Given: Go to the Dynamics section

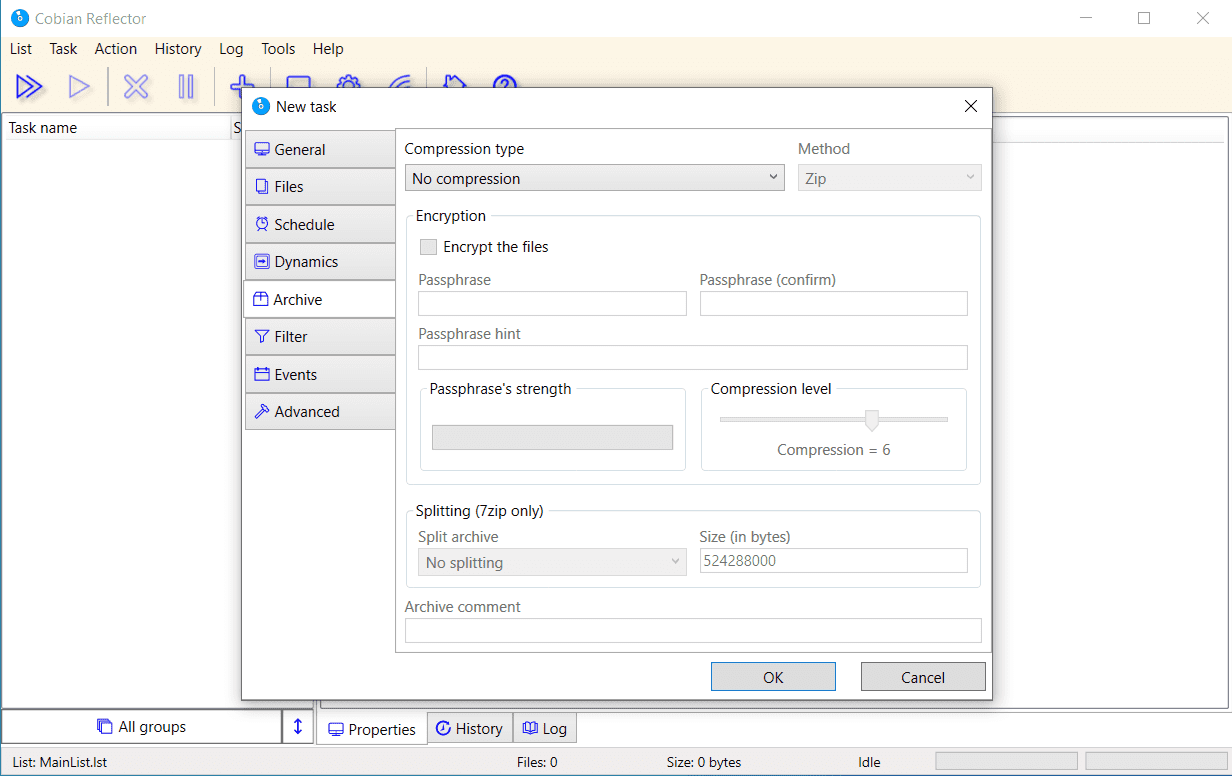Looking at the screenshot, I should click(320, 262).
